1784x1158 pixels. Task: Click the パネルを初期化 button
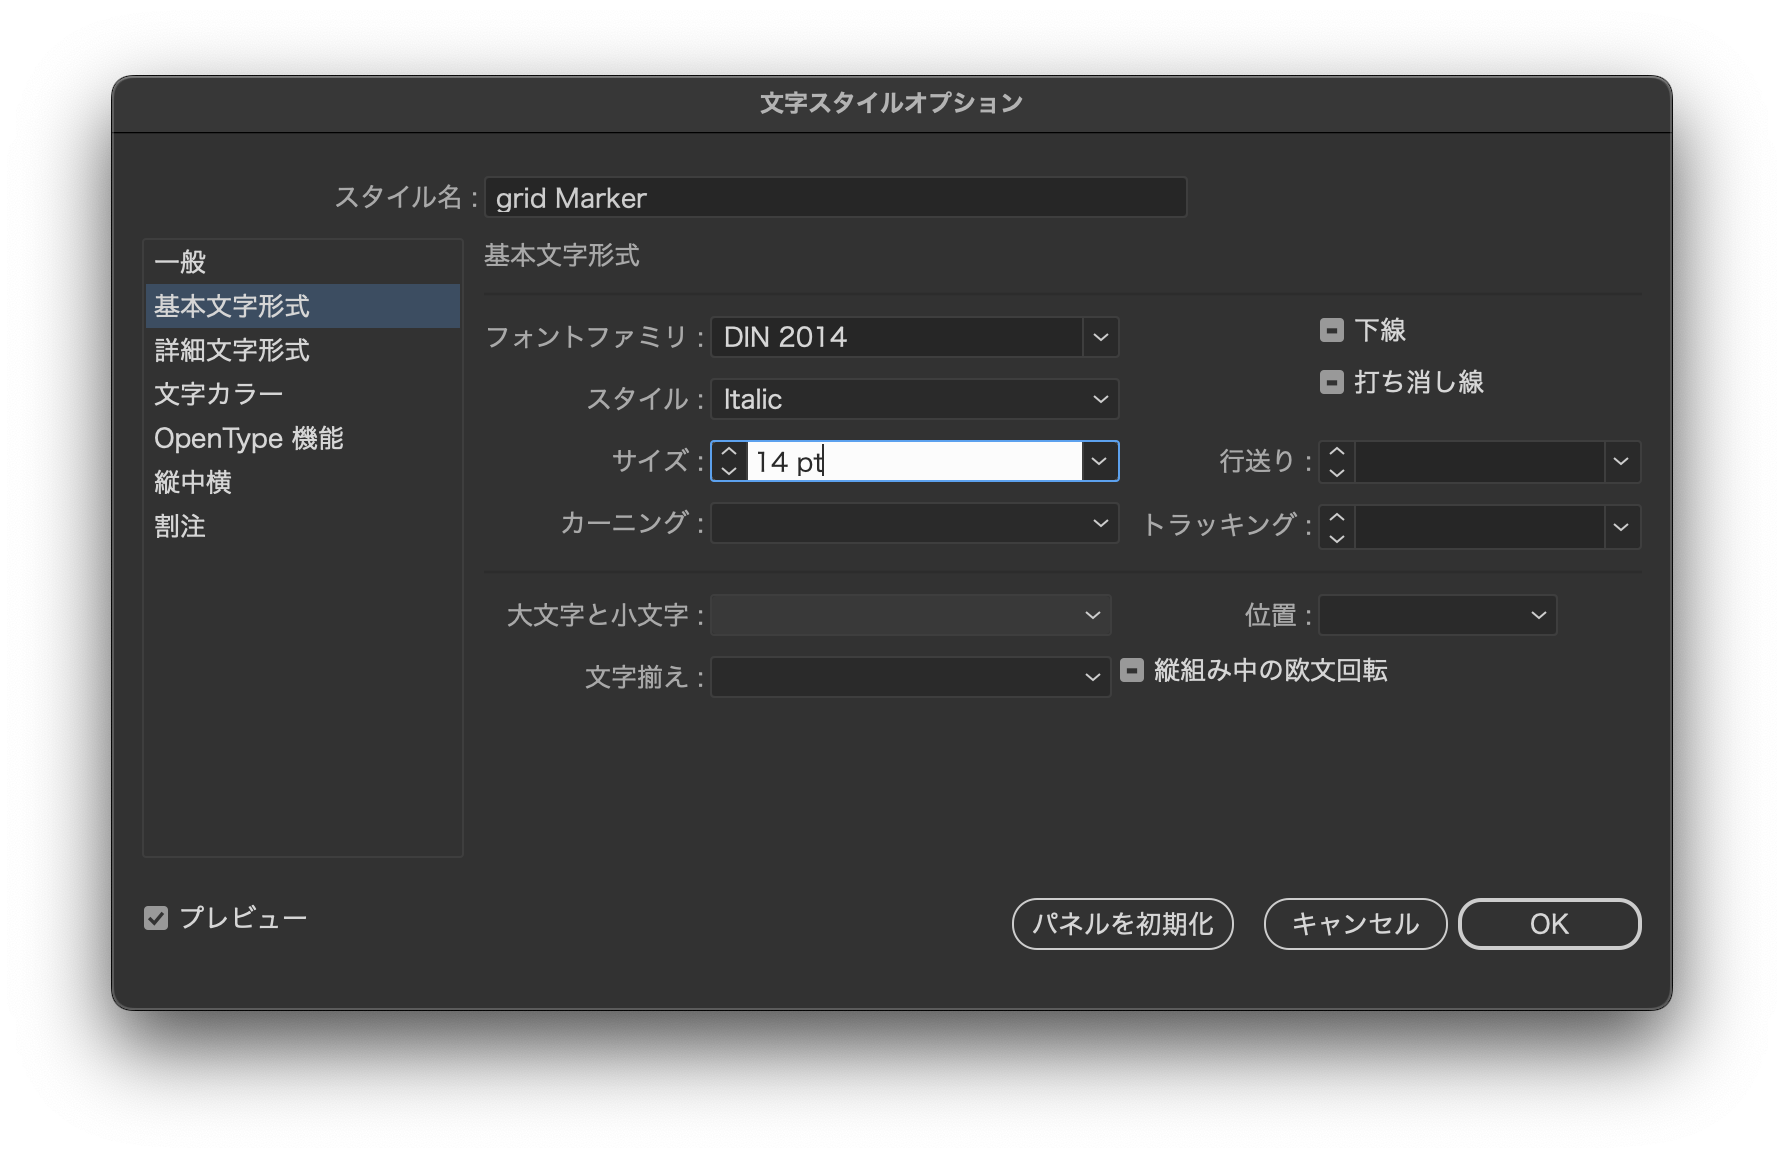[1122, 924]
